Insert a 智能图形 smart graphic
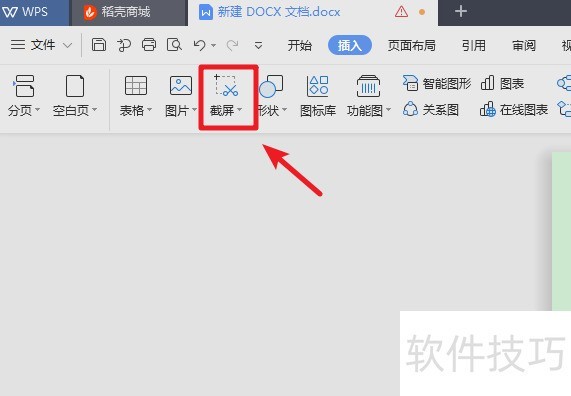The image size is (571, 396). tap(437, 83)
